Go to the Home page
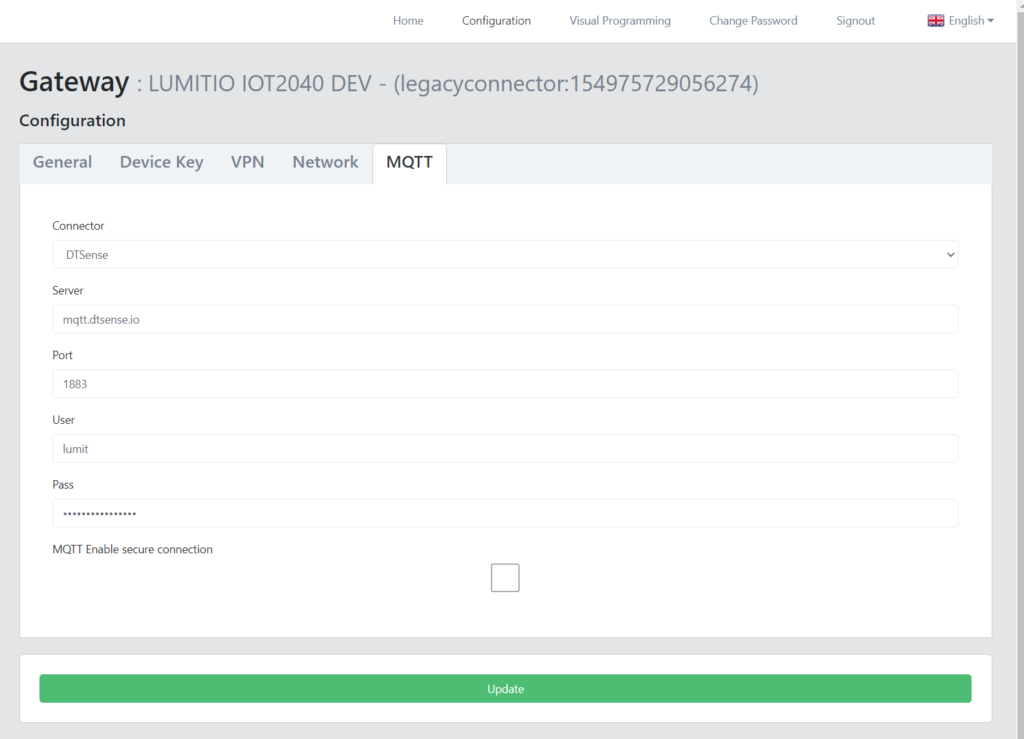 [x=408, y=21]
